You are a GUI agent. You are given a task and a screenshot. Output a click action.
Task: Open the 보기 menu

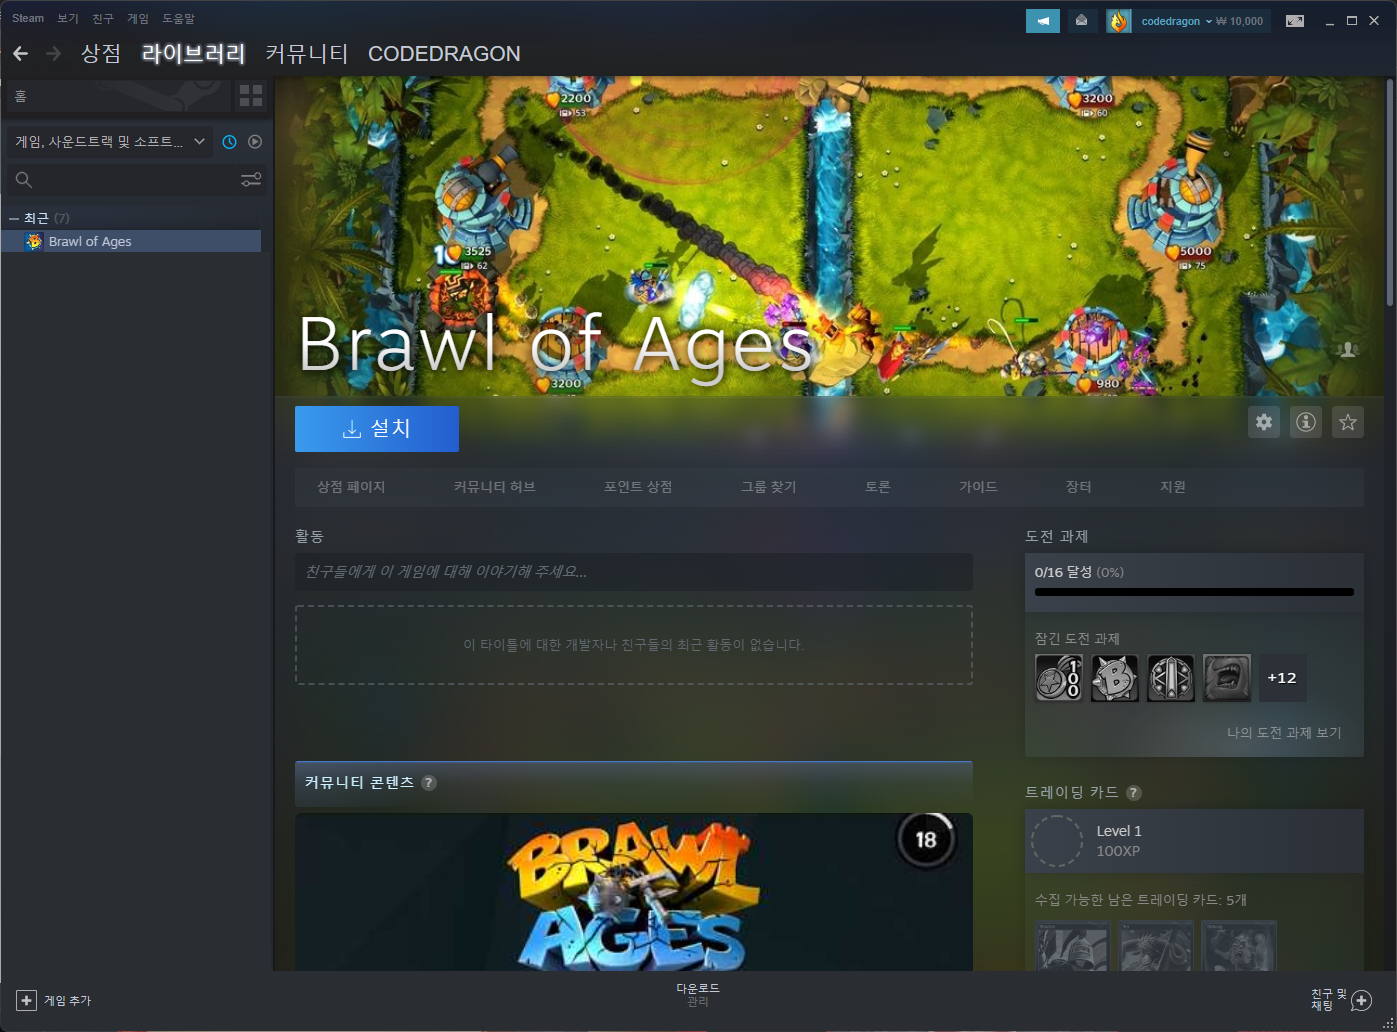click(x=68, y=19)
